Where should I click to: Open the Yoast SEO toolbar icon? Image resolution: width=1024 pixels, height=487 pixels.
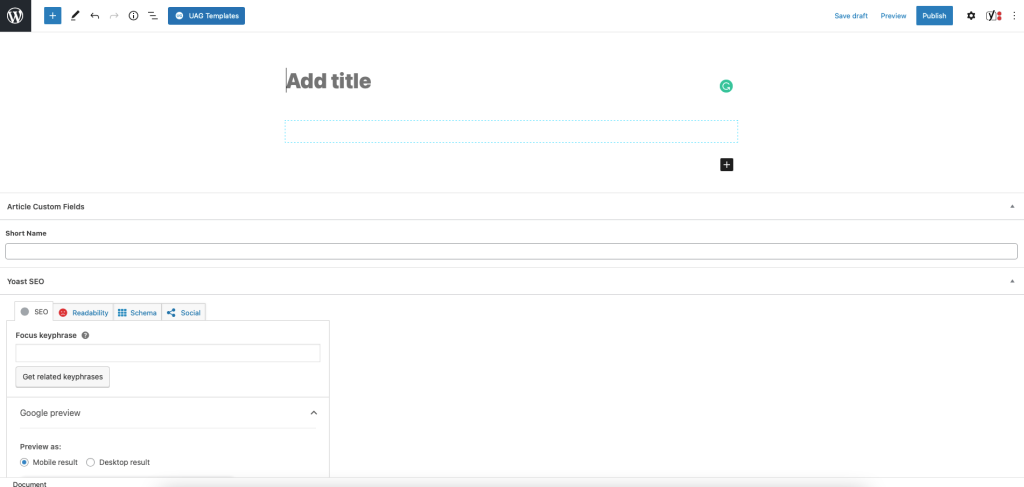(x=993, y=16)
